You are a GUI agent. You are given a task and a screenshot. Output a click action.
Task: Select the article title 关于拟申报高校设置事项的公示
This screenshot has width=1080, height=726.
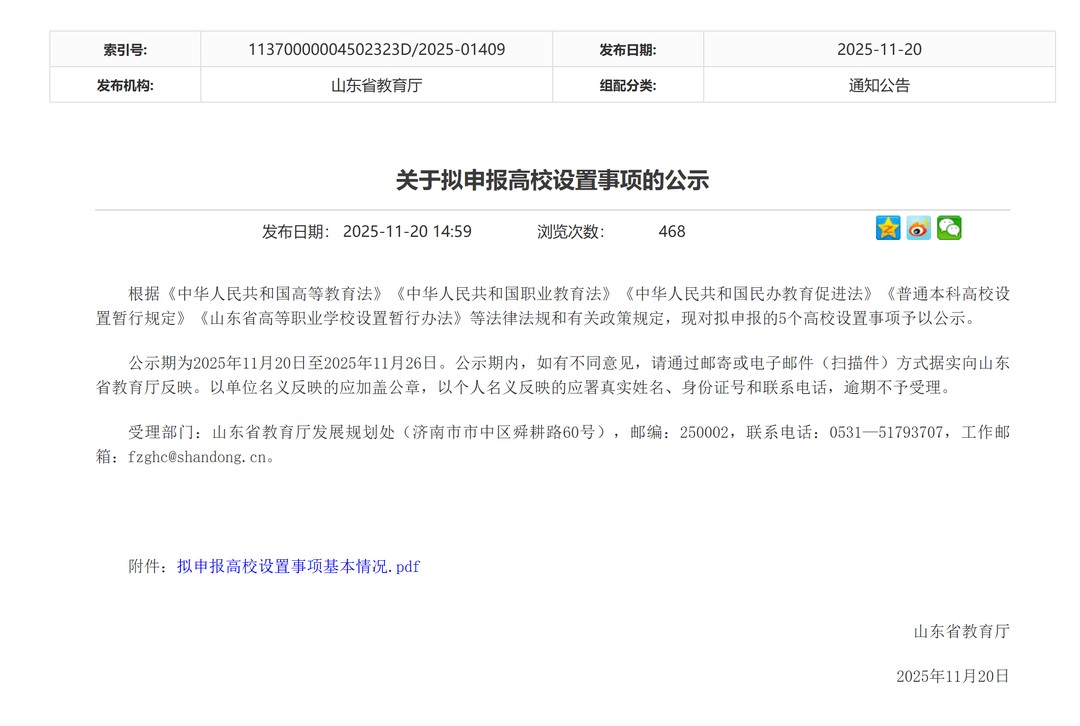pyautogui.click(x=551, y=180)
